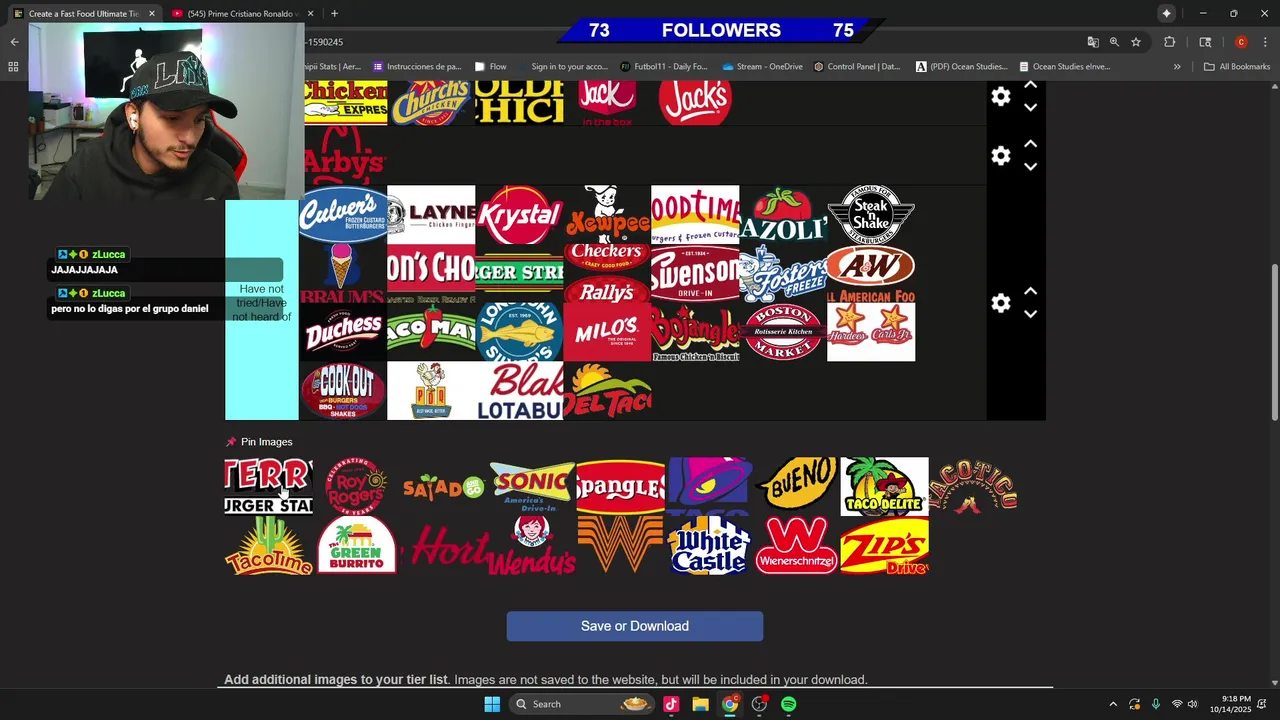The width and height of the screenshot is (1280, 720).
Task: Click the Steak 'n Shake logo
Action: [x=871, y=214]
